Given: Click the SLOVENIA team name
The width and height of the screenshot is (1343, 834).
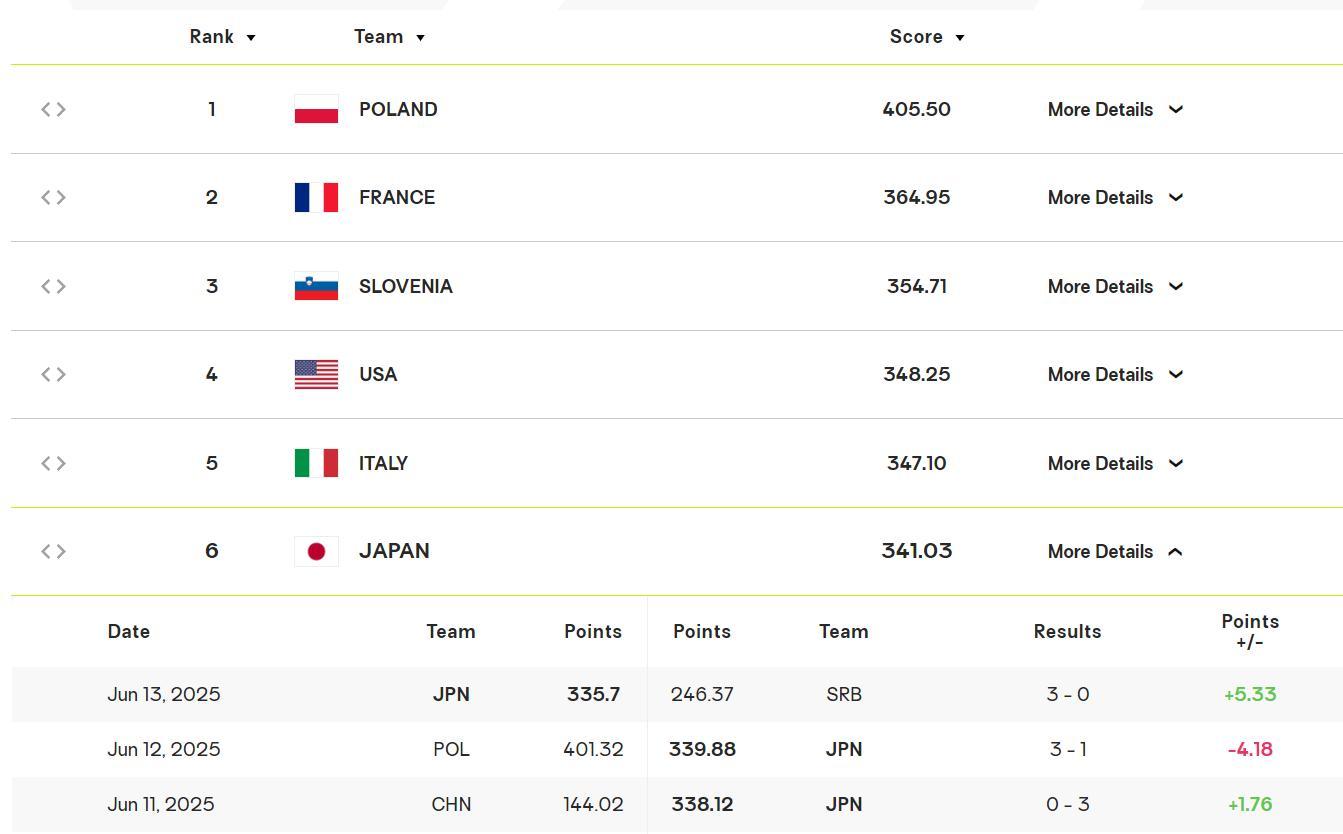Looking at the screenshot, I should point(405,286).
